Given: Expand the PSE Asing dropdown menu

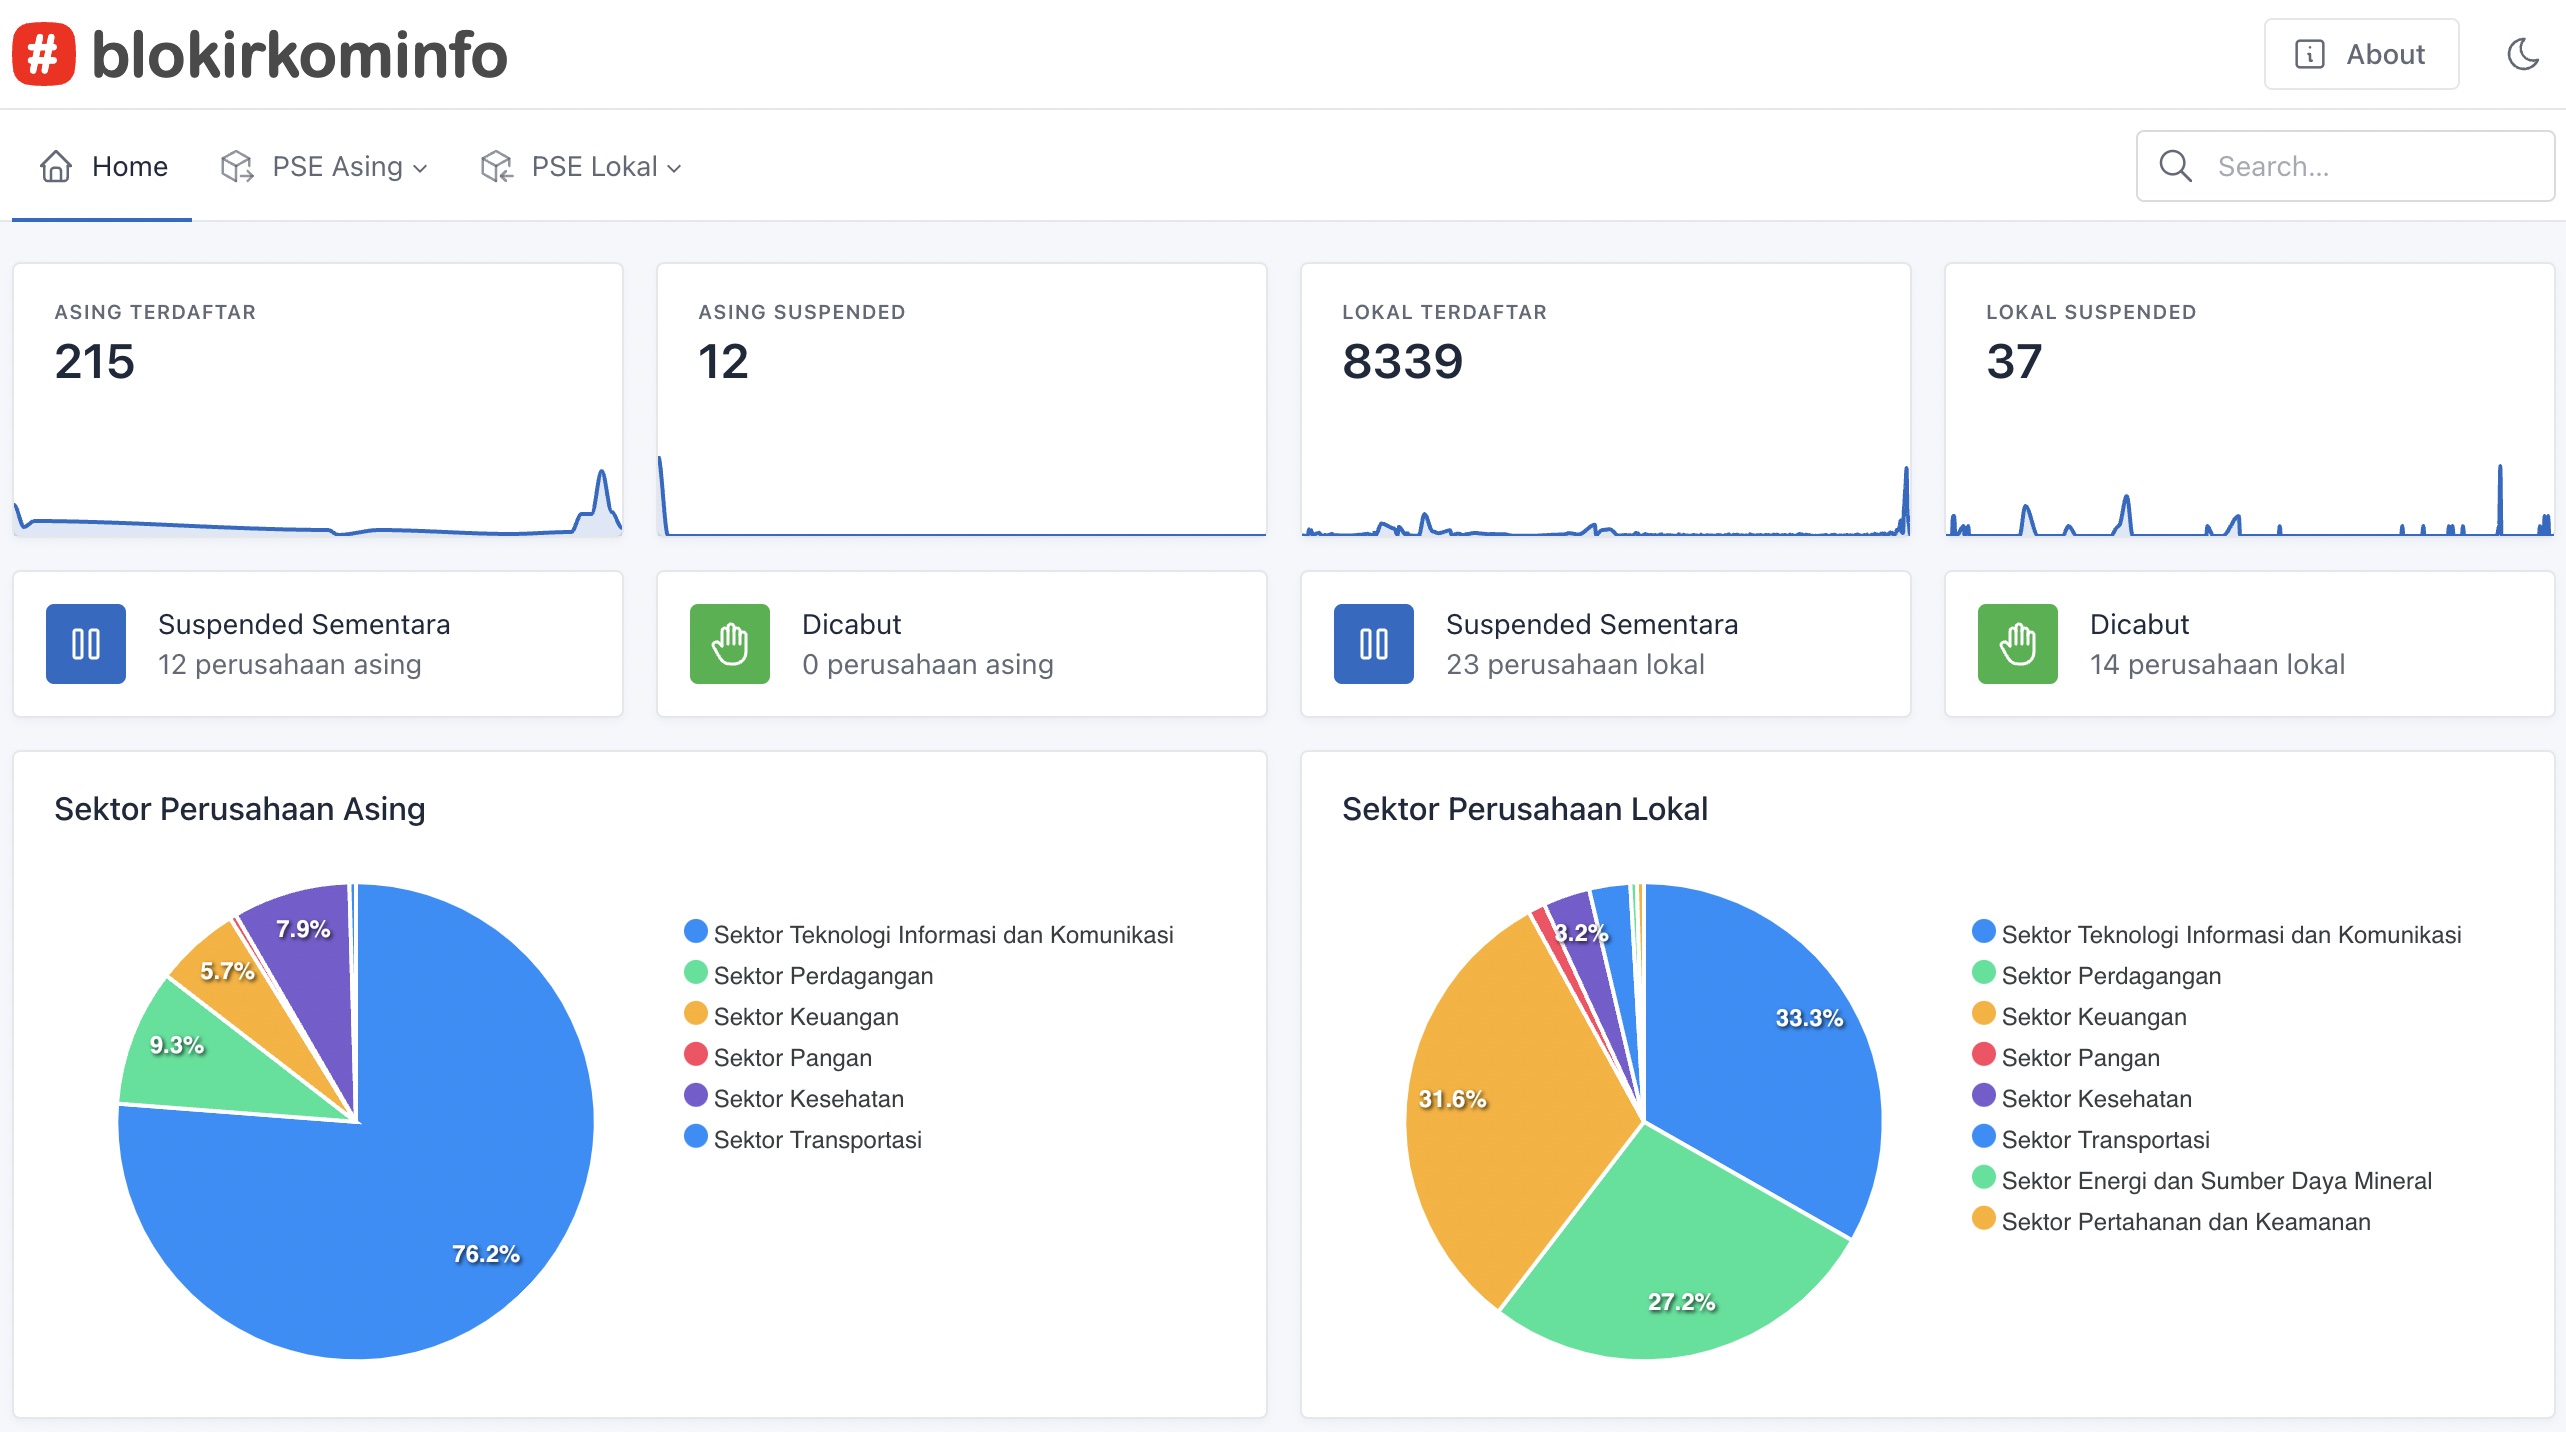Looking at the screenshot, I should (338, 166).
